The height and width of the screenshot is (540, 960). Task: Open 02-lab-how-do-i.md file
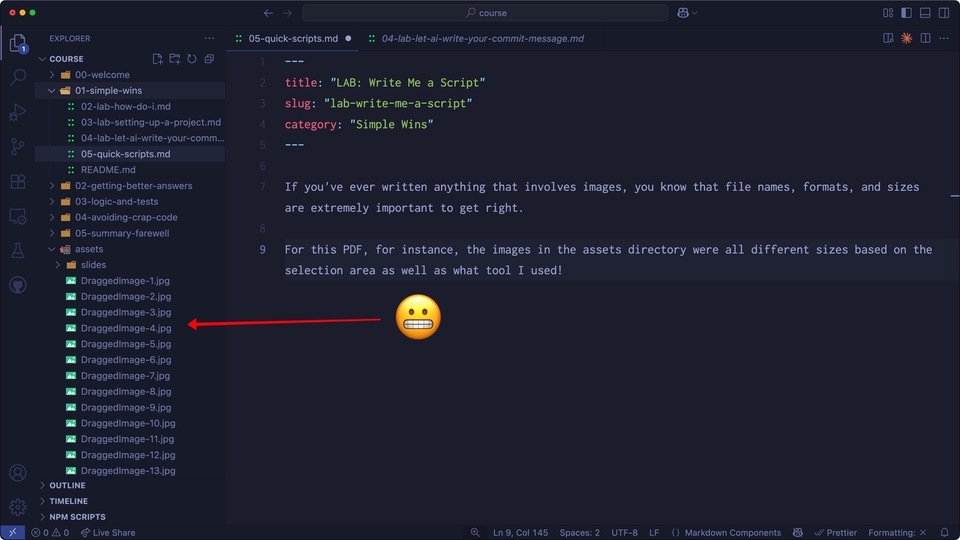click(130, 107)
